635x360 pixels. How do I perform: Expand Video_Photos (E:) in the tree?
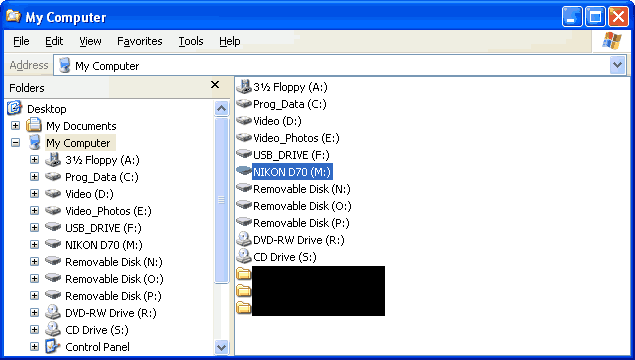click(x=34, y=211)
